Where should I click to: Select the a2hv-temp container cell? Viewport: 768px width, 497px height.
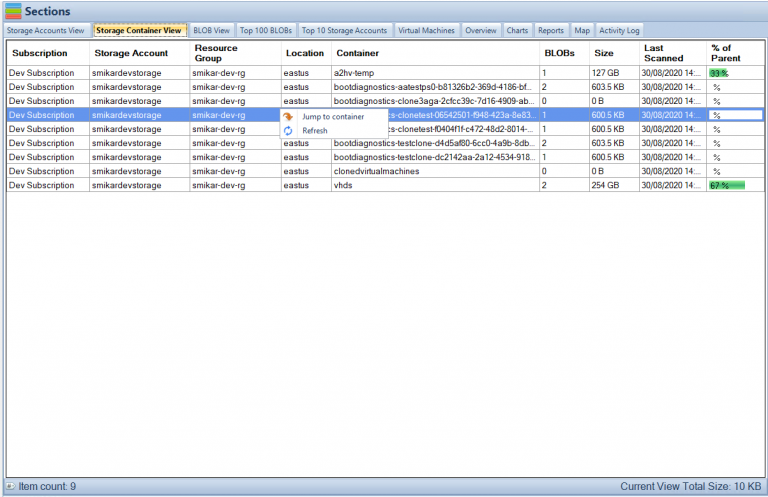[x=435, y=73]
